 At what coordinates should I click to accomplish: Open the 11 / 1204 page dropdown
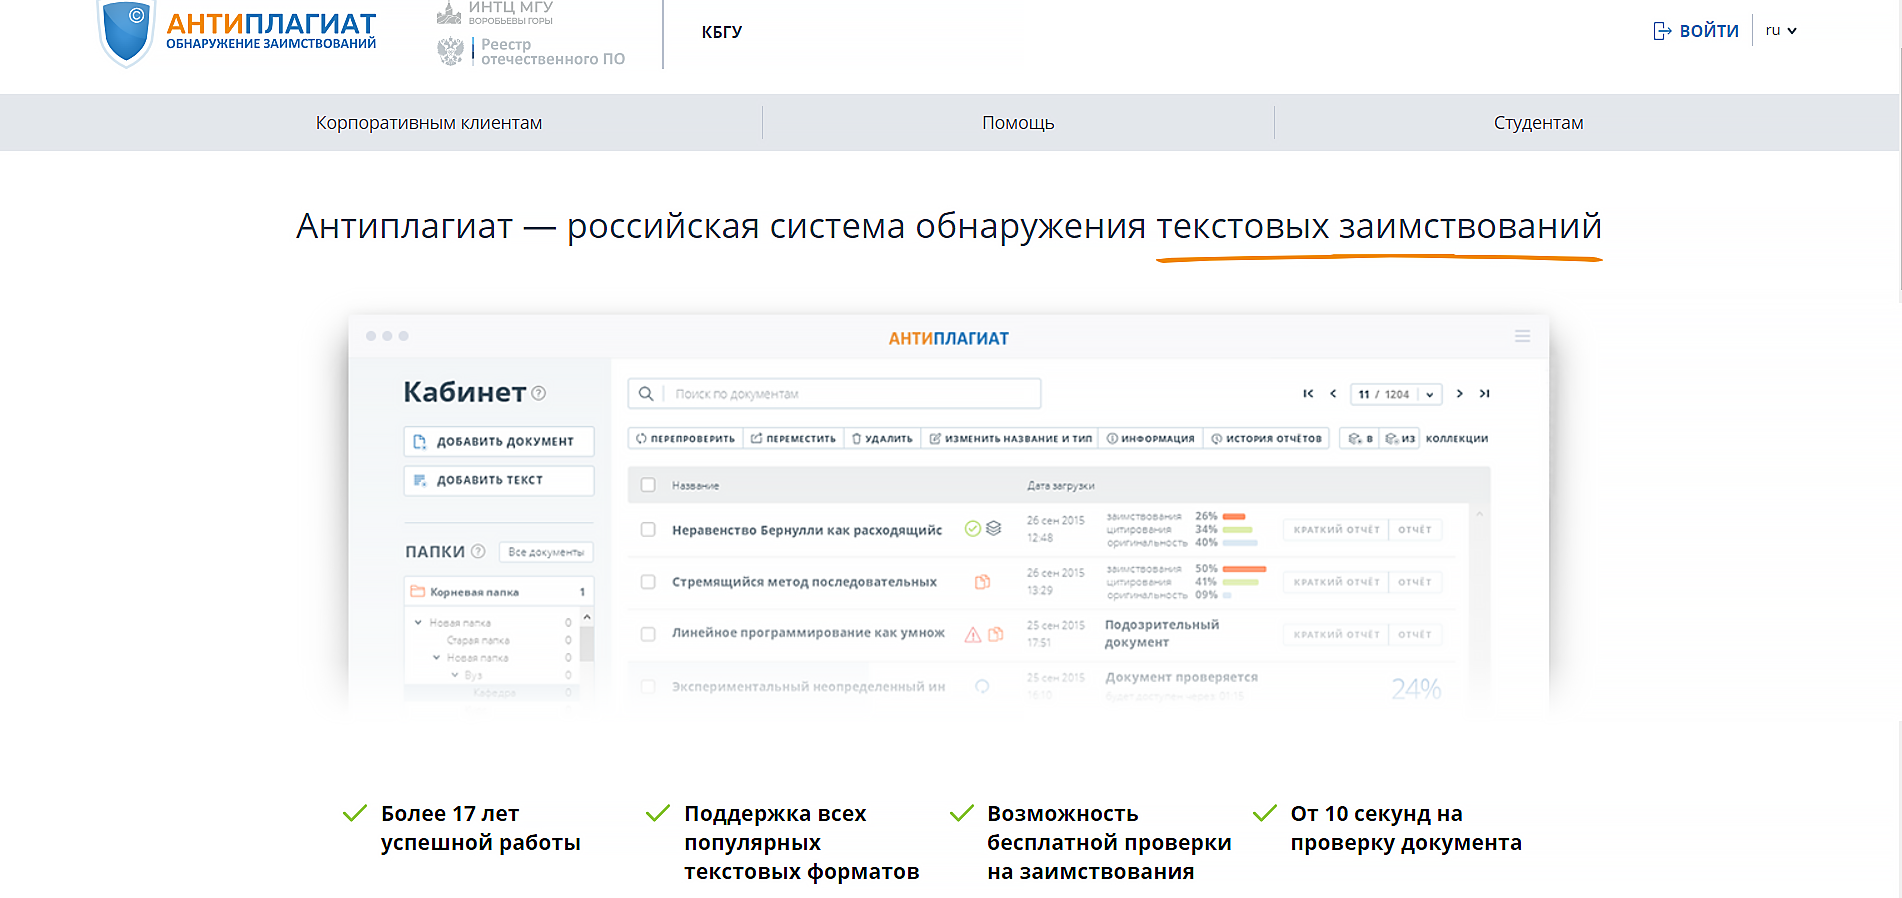pos(1396,394)
